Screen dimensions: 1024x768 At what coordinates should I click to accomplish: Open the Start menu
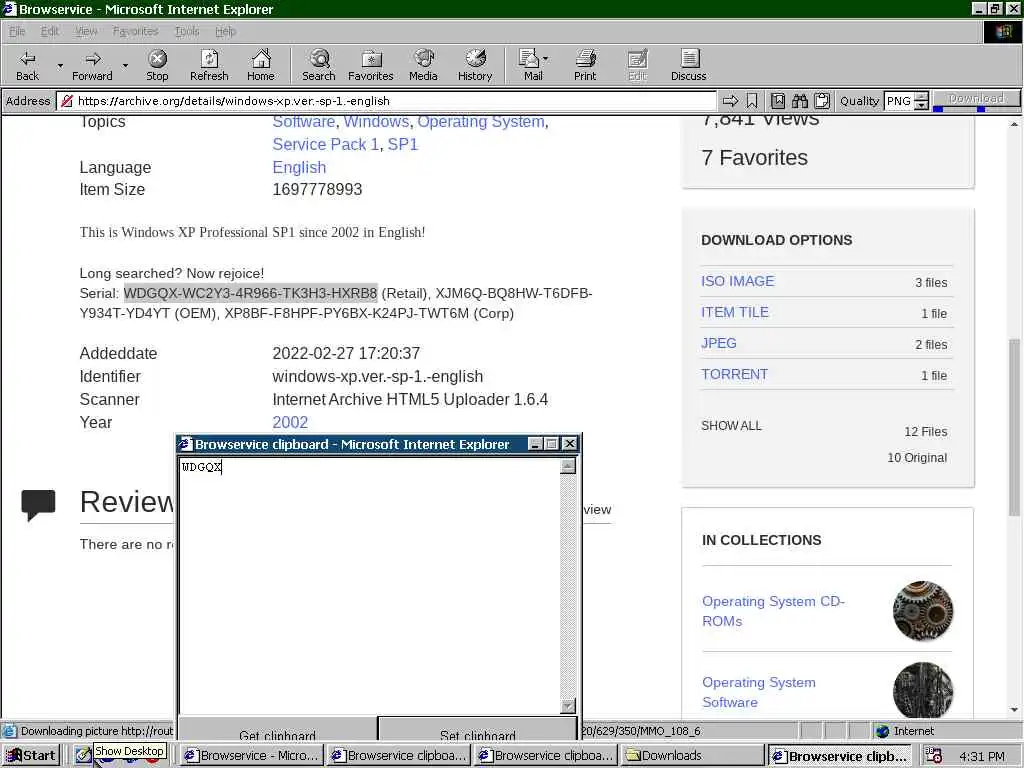click(30, 756)
